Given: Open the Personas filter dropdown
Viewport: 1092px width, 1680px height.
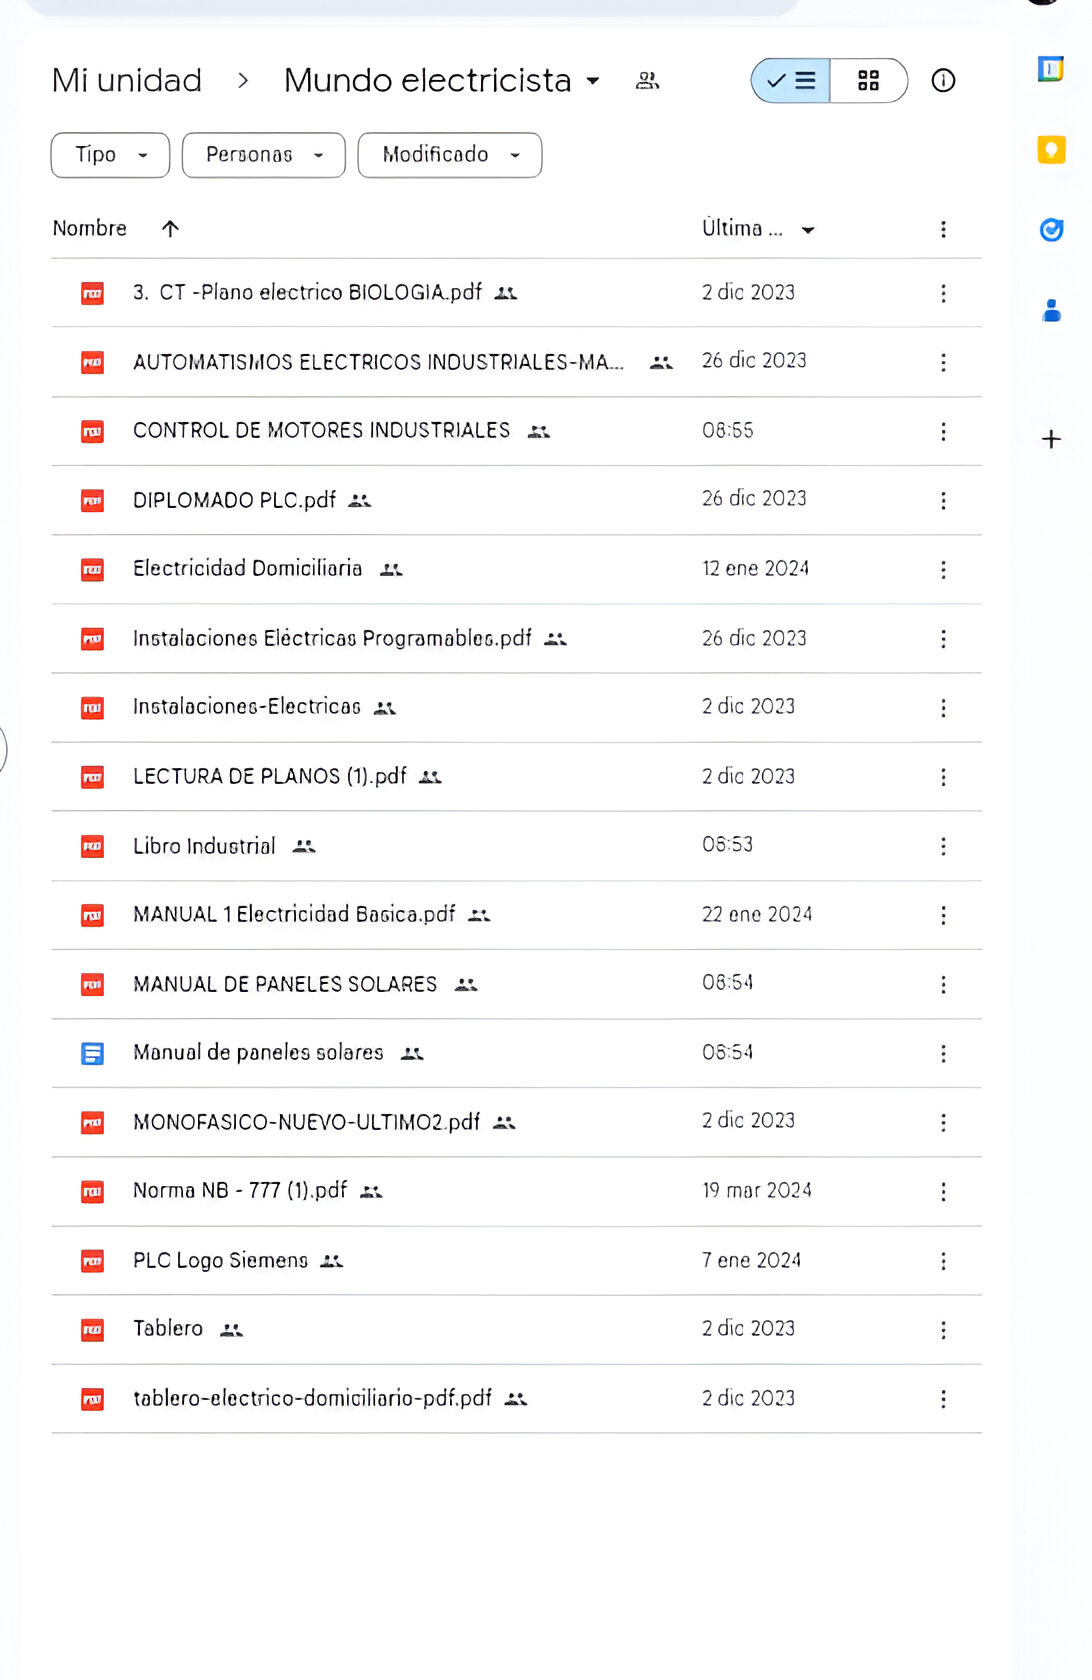Looking at the screenshot, I should (x=264, y=155).
